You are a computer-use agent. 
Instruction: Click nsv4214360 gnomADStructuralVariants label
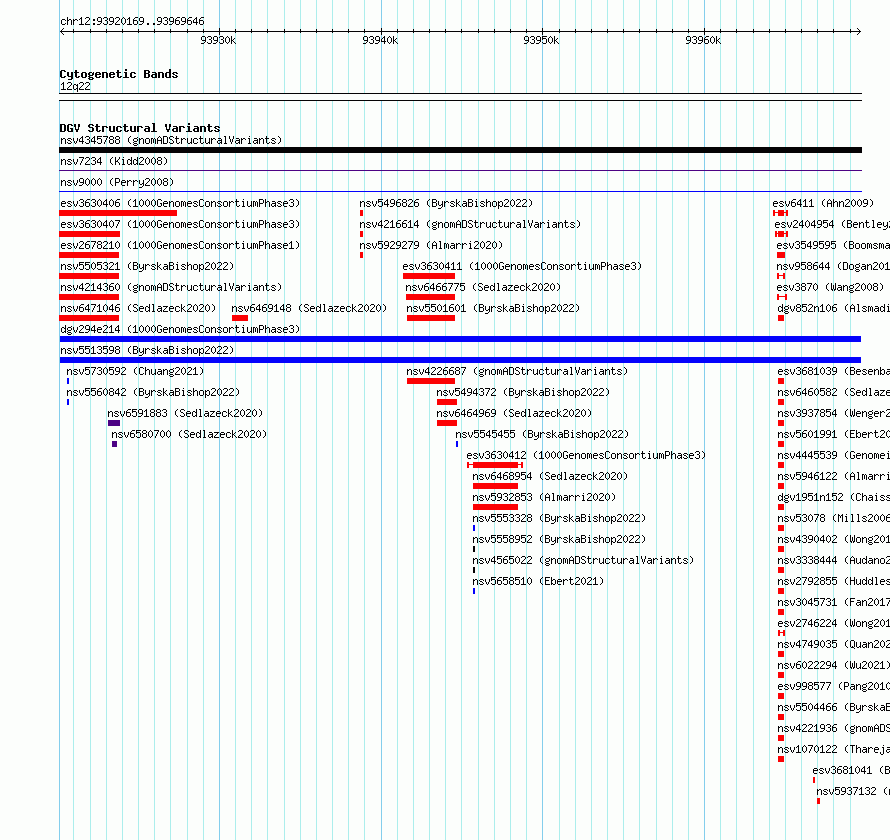tap(171, 287)
